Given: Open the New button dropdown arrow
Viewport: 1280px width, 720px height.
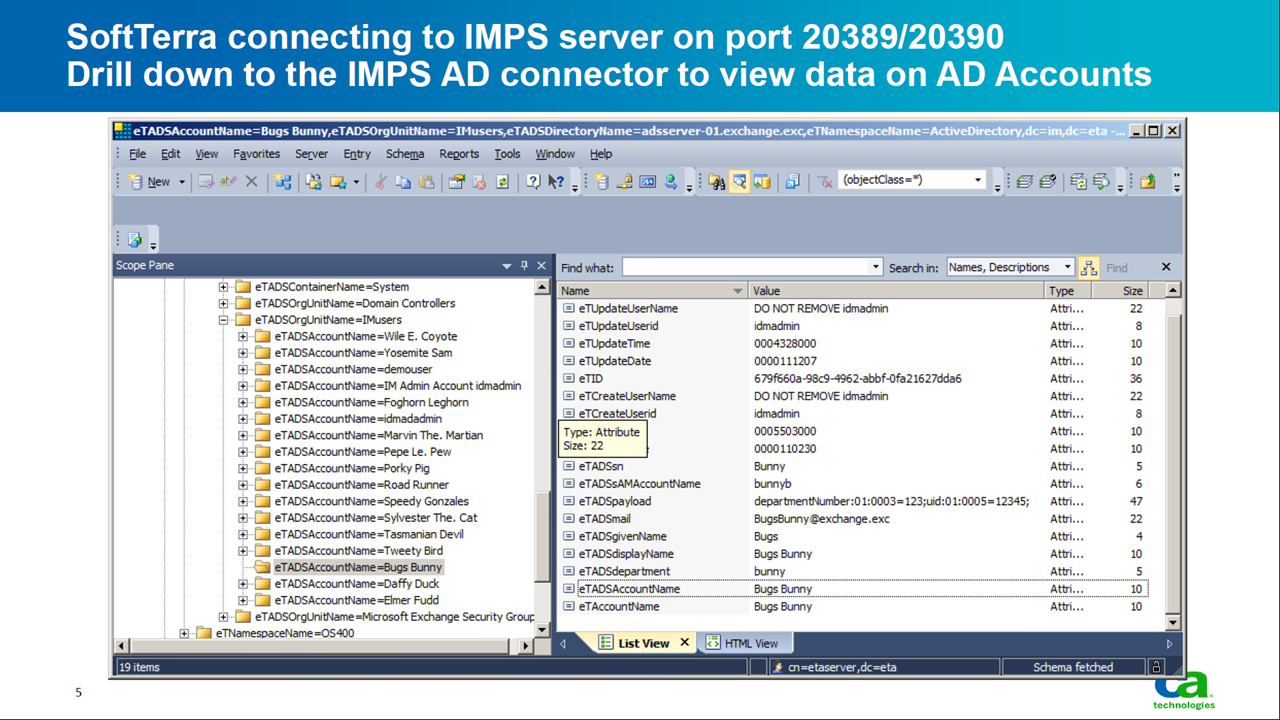Looking at the screenshot, I should pos(182,182).
